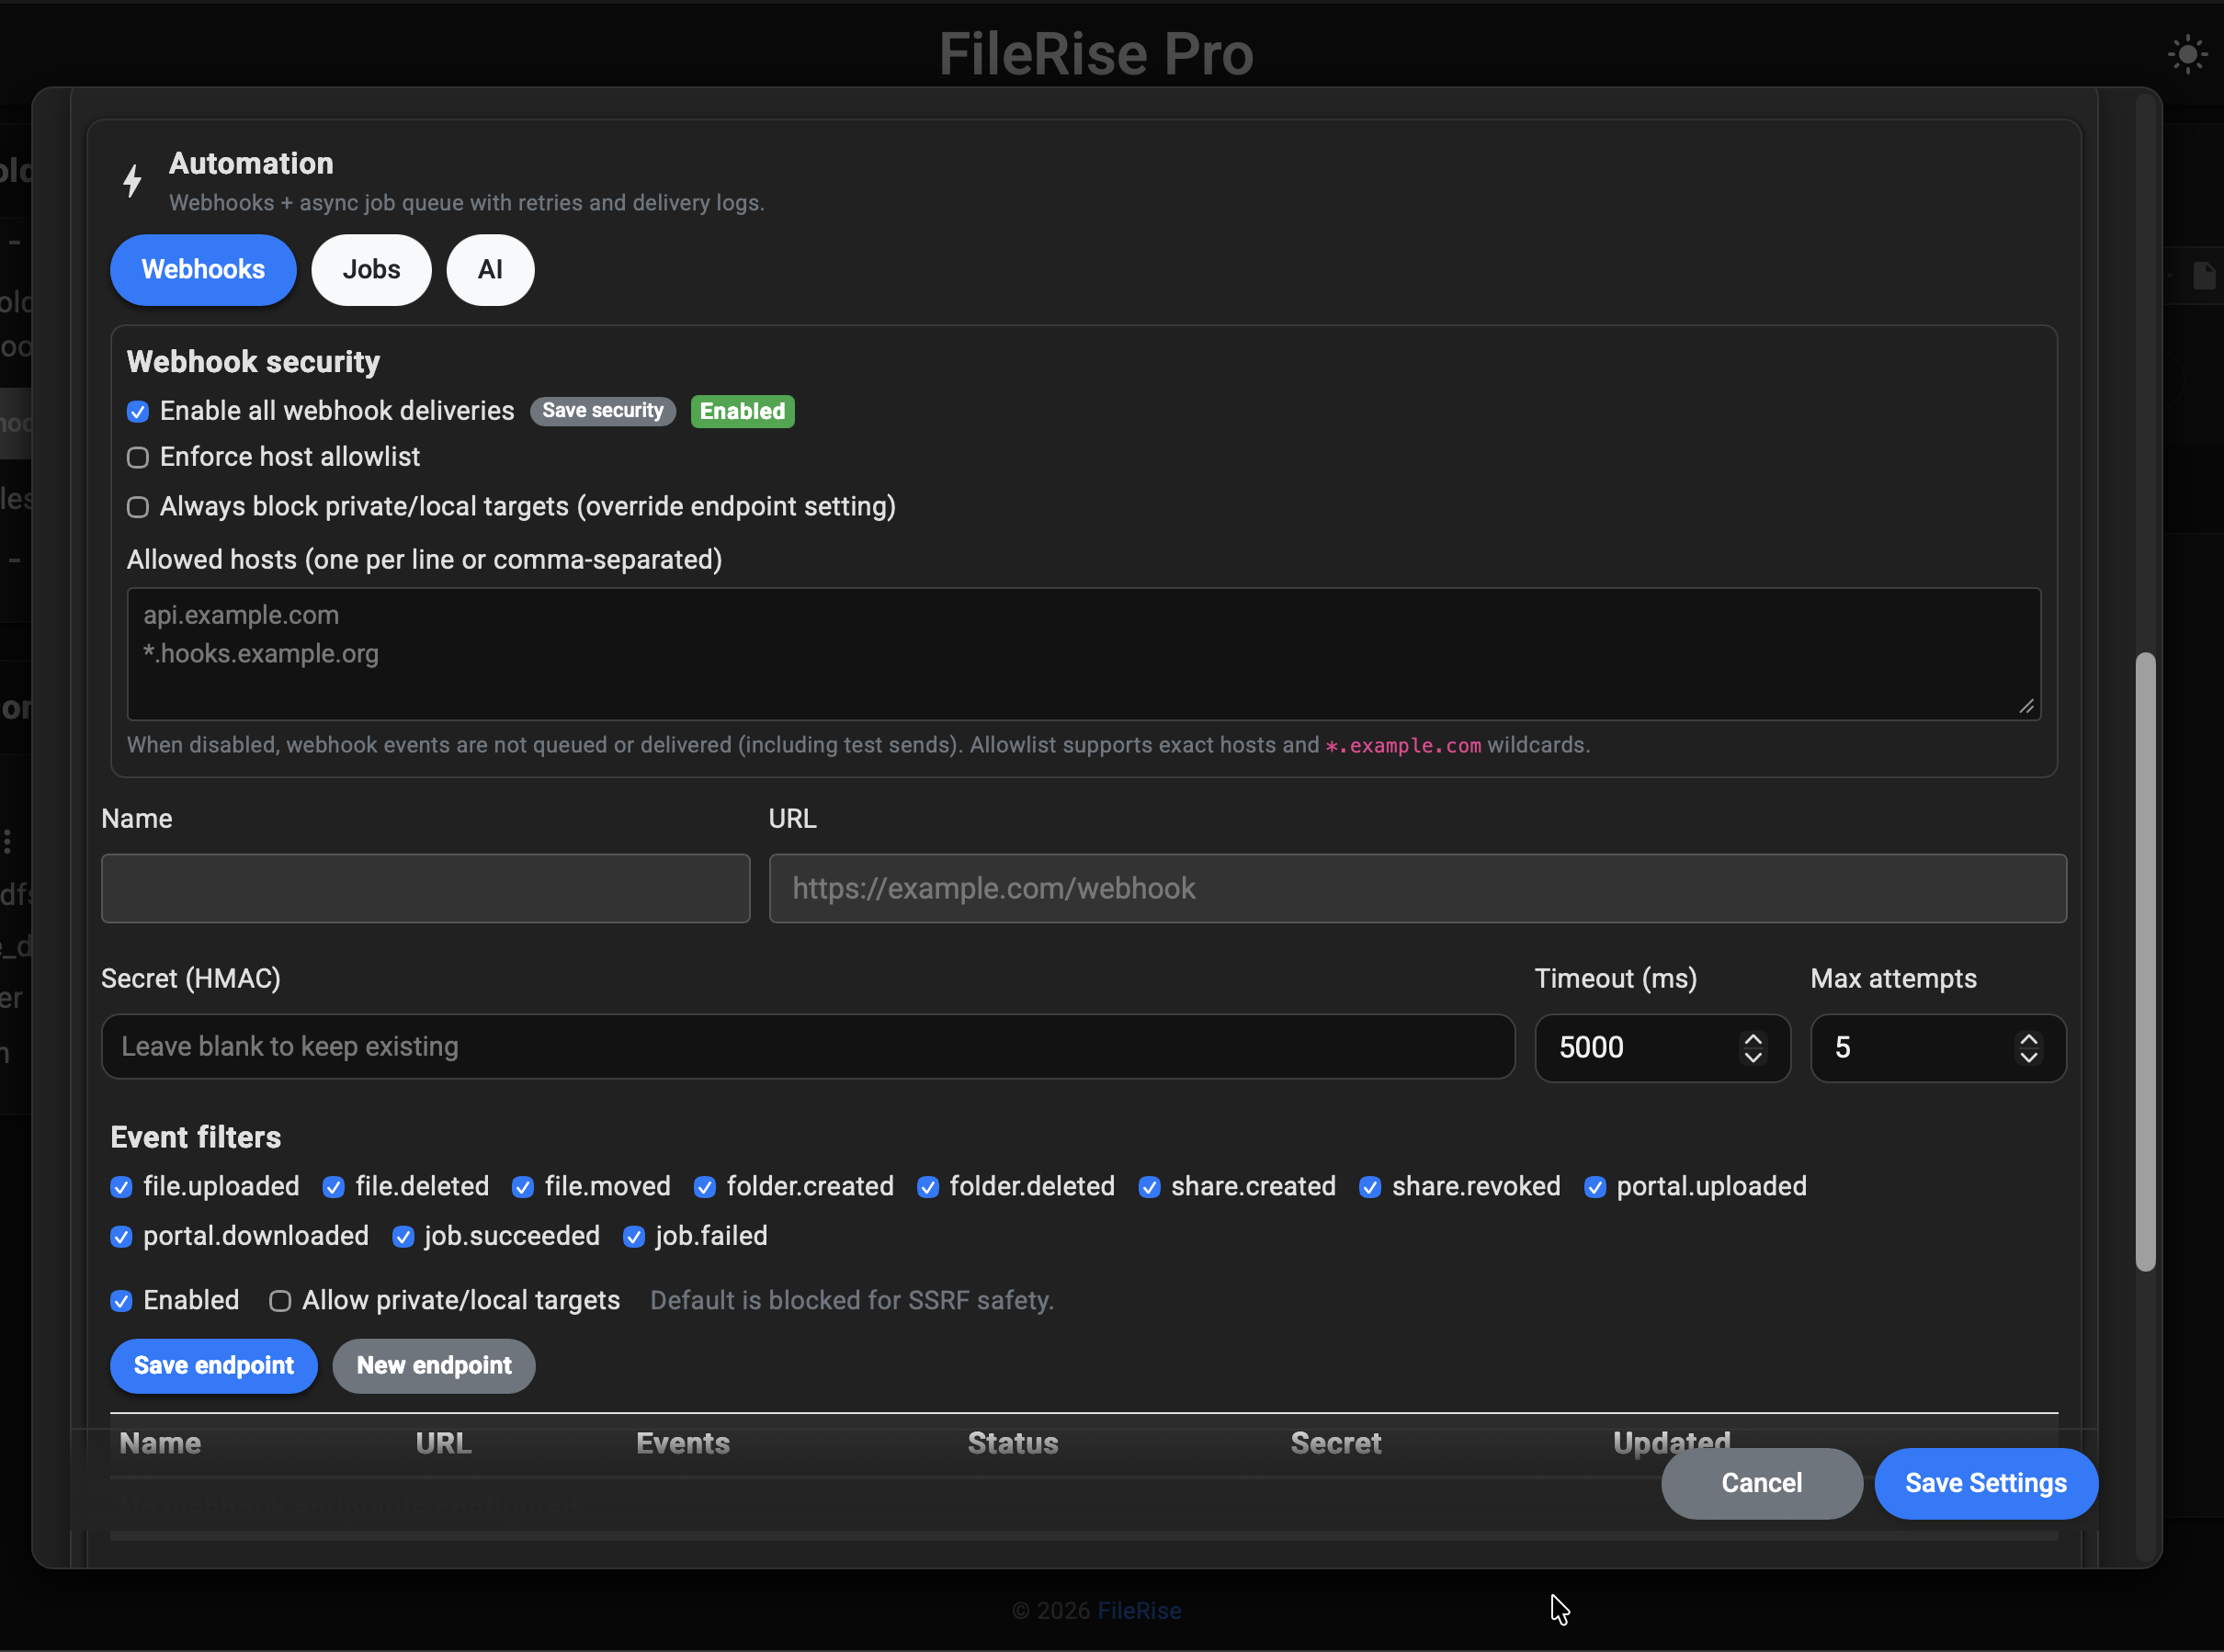Enable Enforce host allowlist
The image size is (2224, 1652).
tap(138, 457)
